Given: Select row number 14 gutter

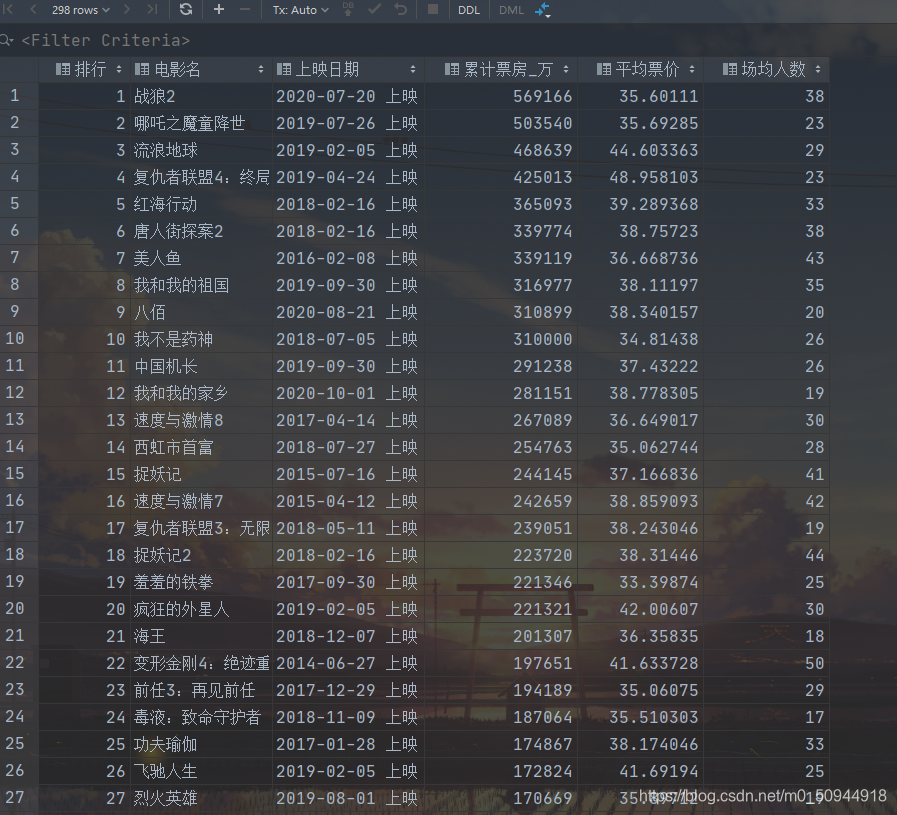Looking at the screenshot, I should pos(19,446).
